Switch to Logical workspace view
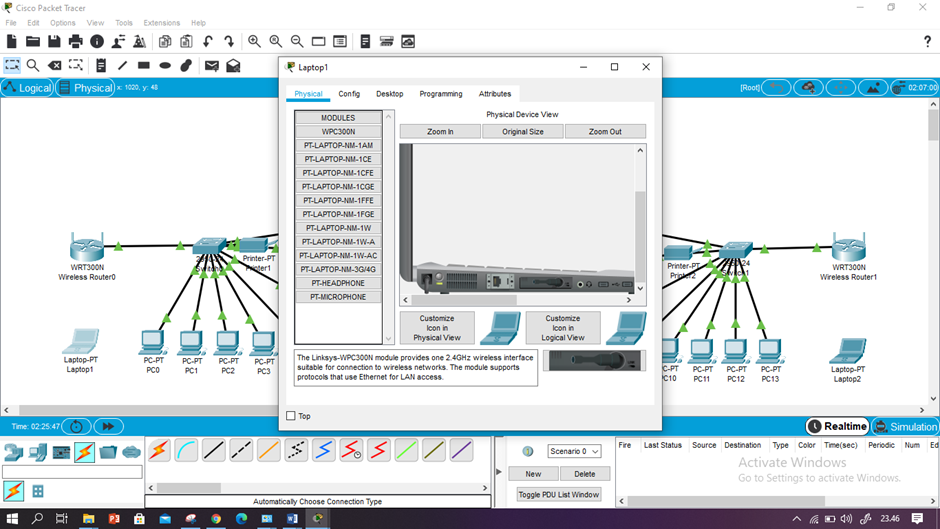Viewport: 940px width, 529px height. click(x=28, y=88)
